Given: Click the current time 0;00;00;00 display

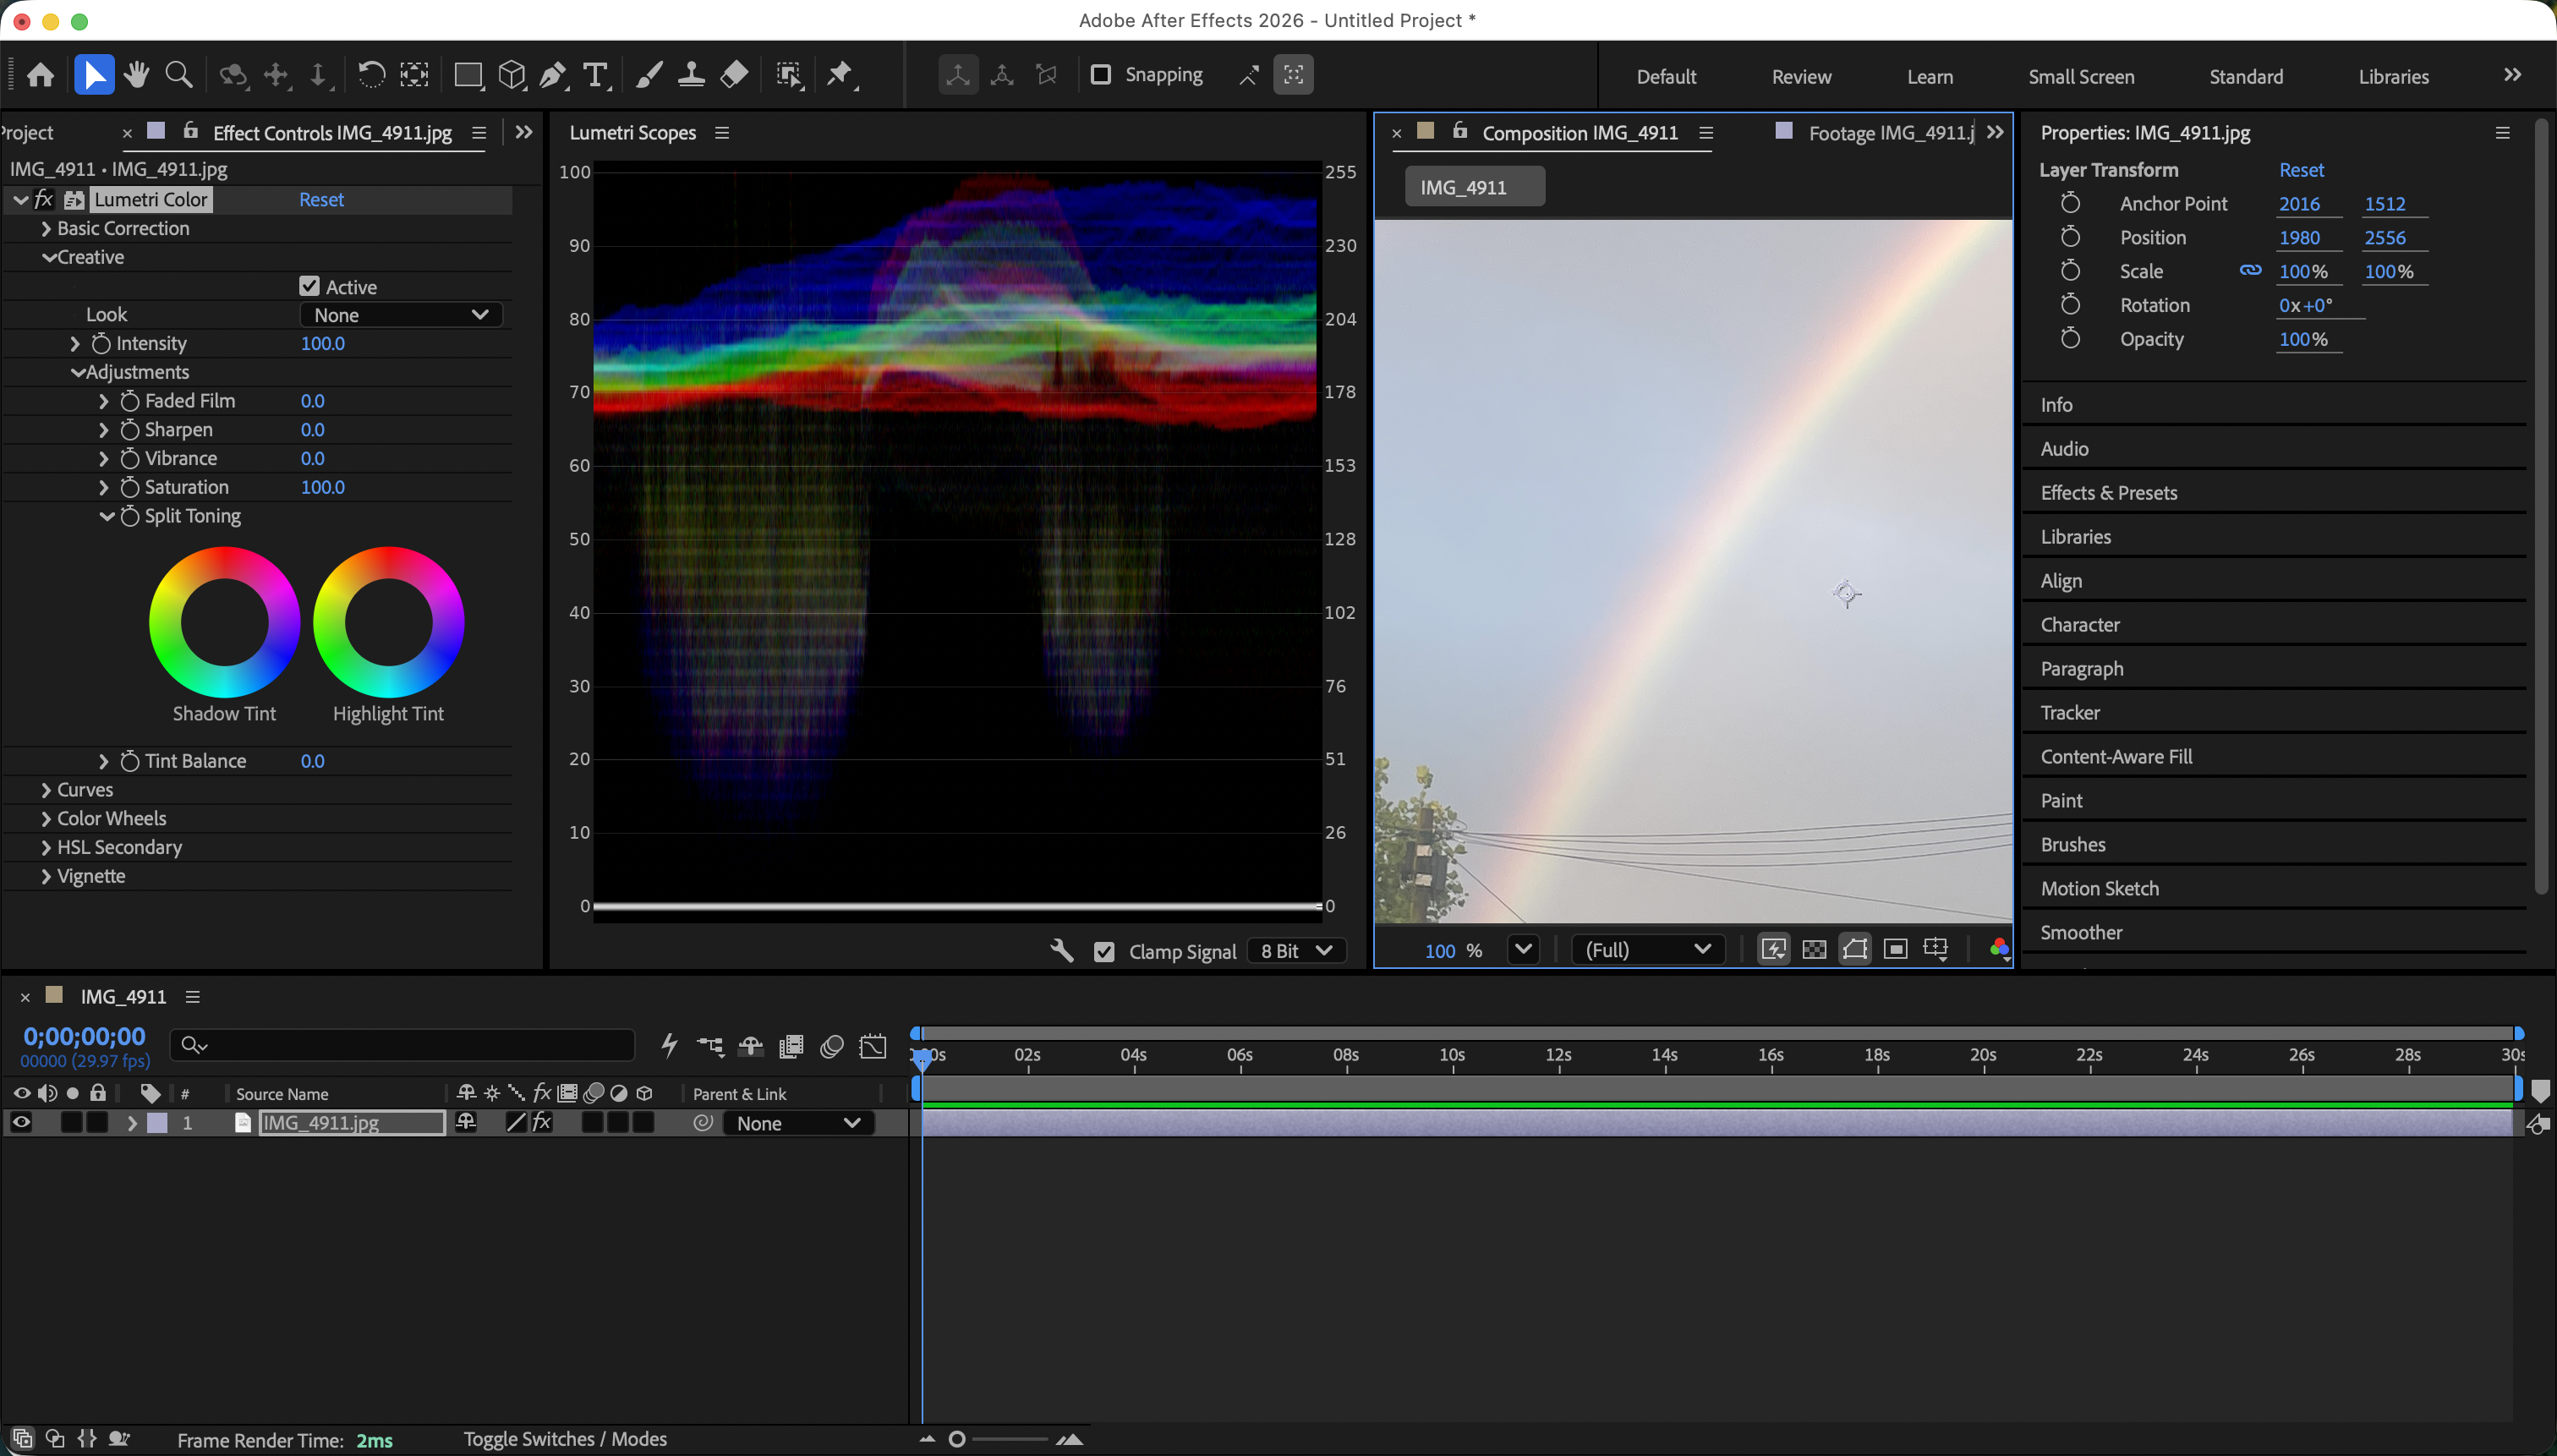Looking at the screenshot, I should tap(84, 1036).
